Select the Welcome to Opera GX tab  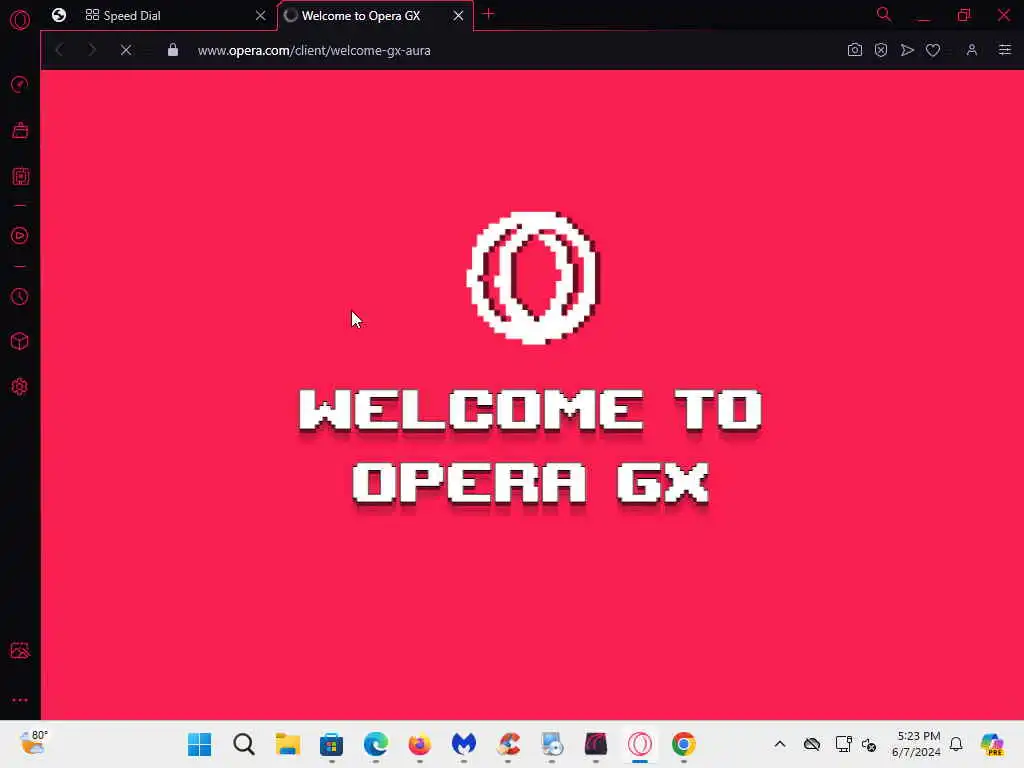374,16
